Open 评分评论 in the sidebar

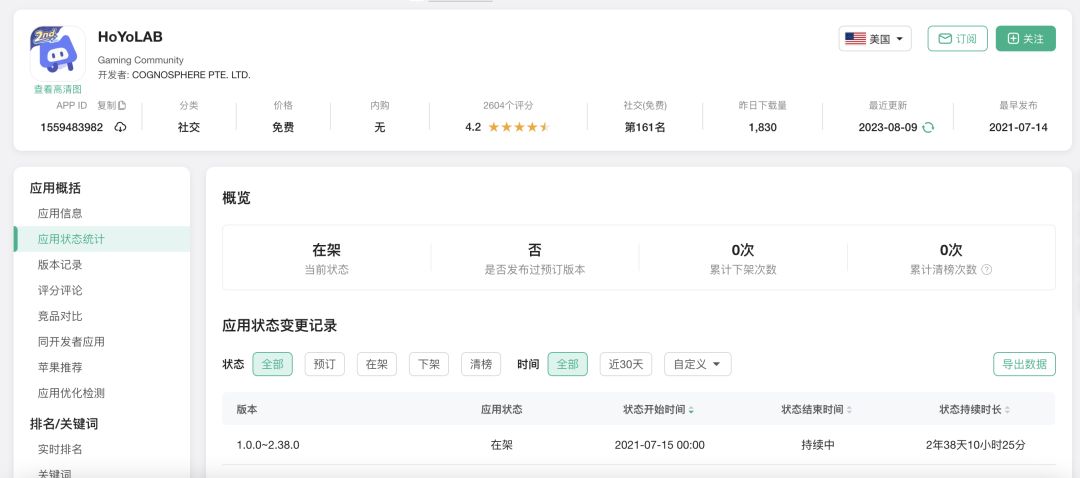click(x=60, y=291)
